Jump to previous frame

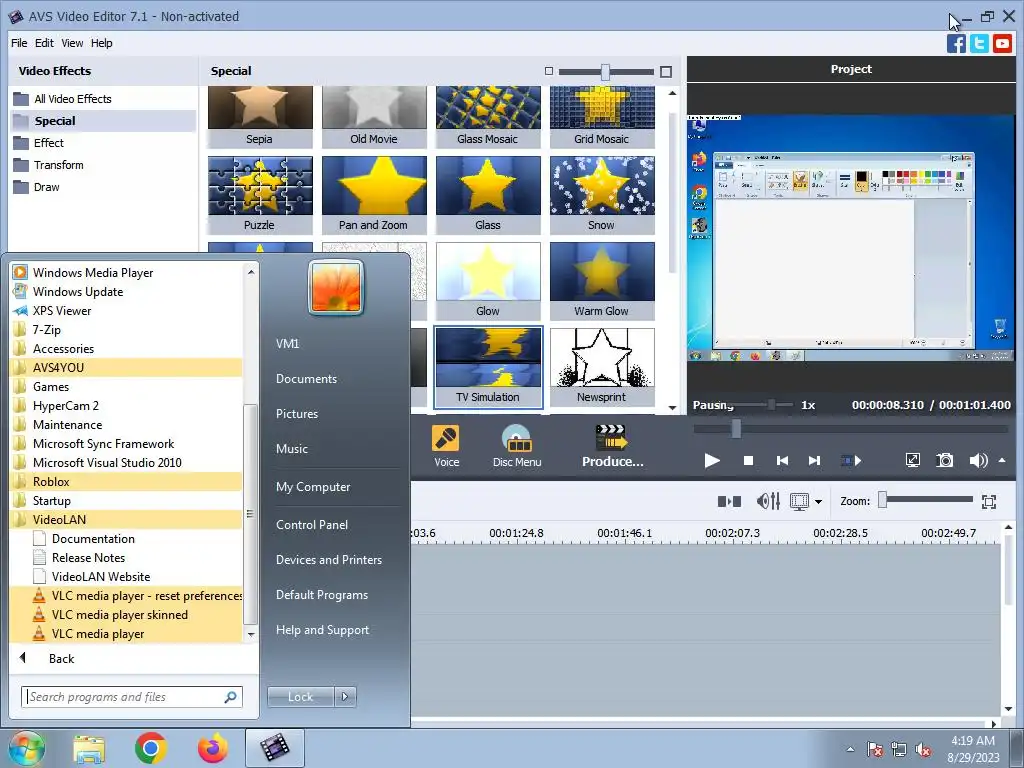click(782, 461)
